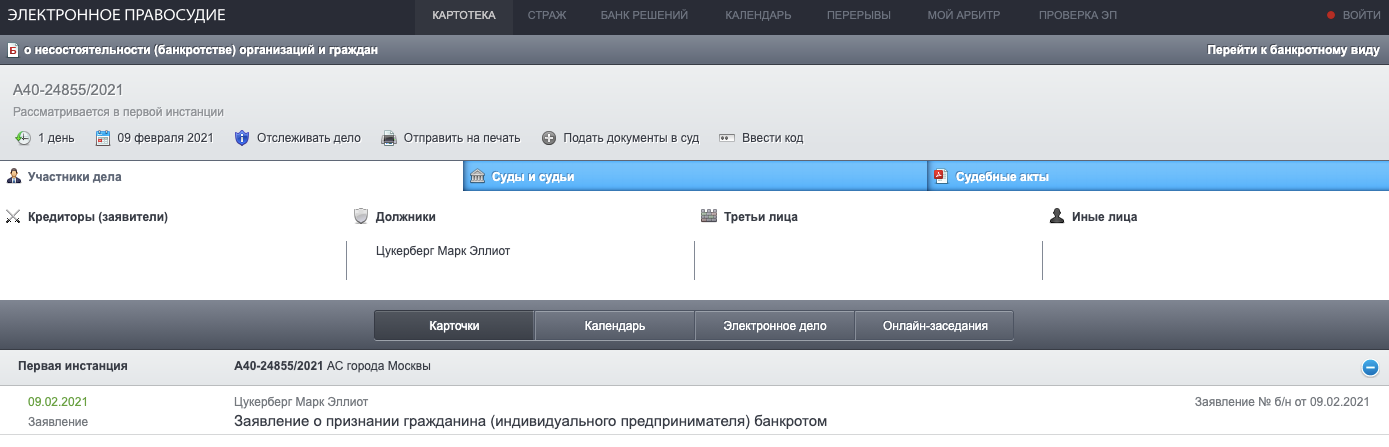Show the Онлайн-заседания view
The height and width of the screenshot is (447, 1389).
(x=935, y=326)
